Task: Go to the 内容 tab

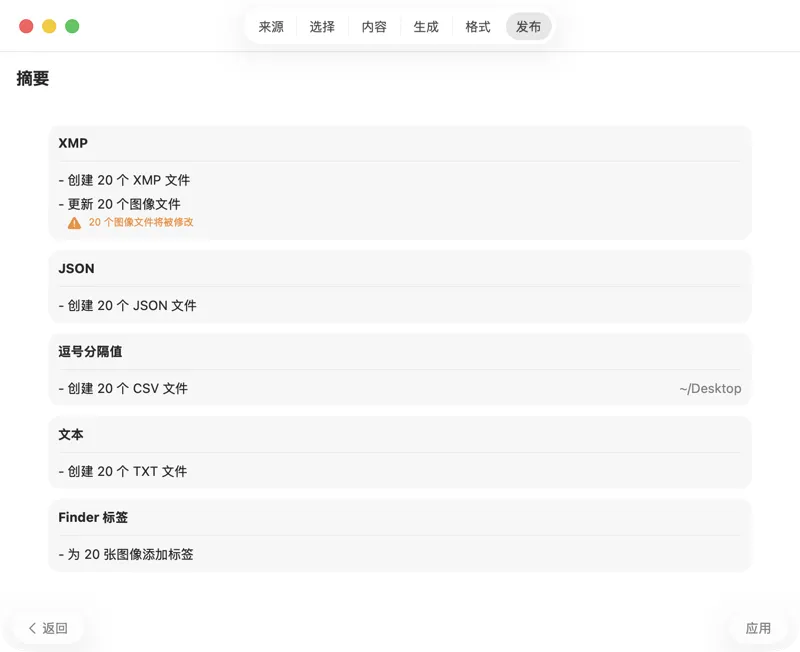Action: [x=374, y=27]
